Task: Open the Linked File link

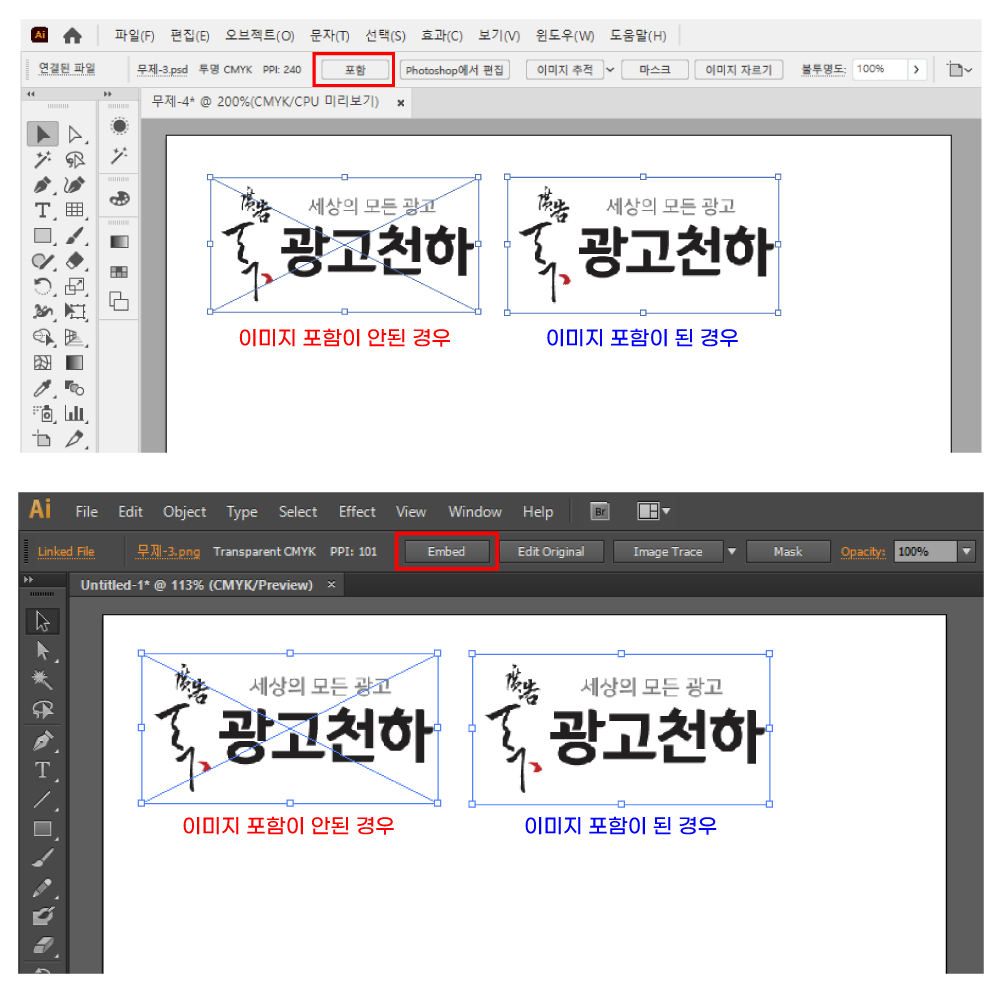Action: click(66, 552)
